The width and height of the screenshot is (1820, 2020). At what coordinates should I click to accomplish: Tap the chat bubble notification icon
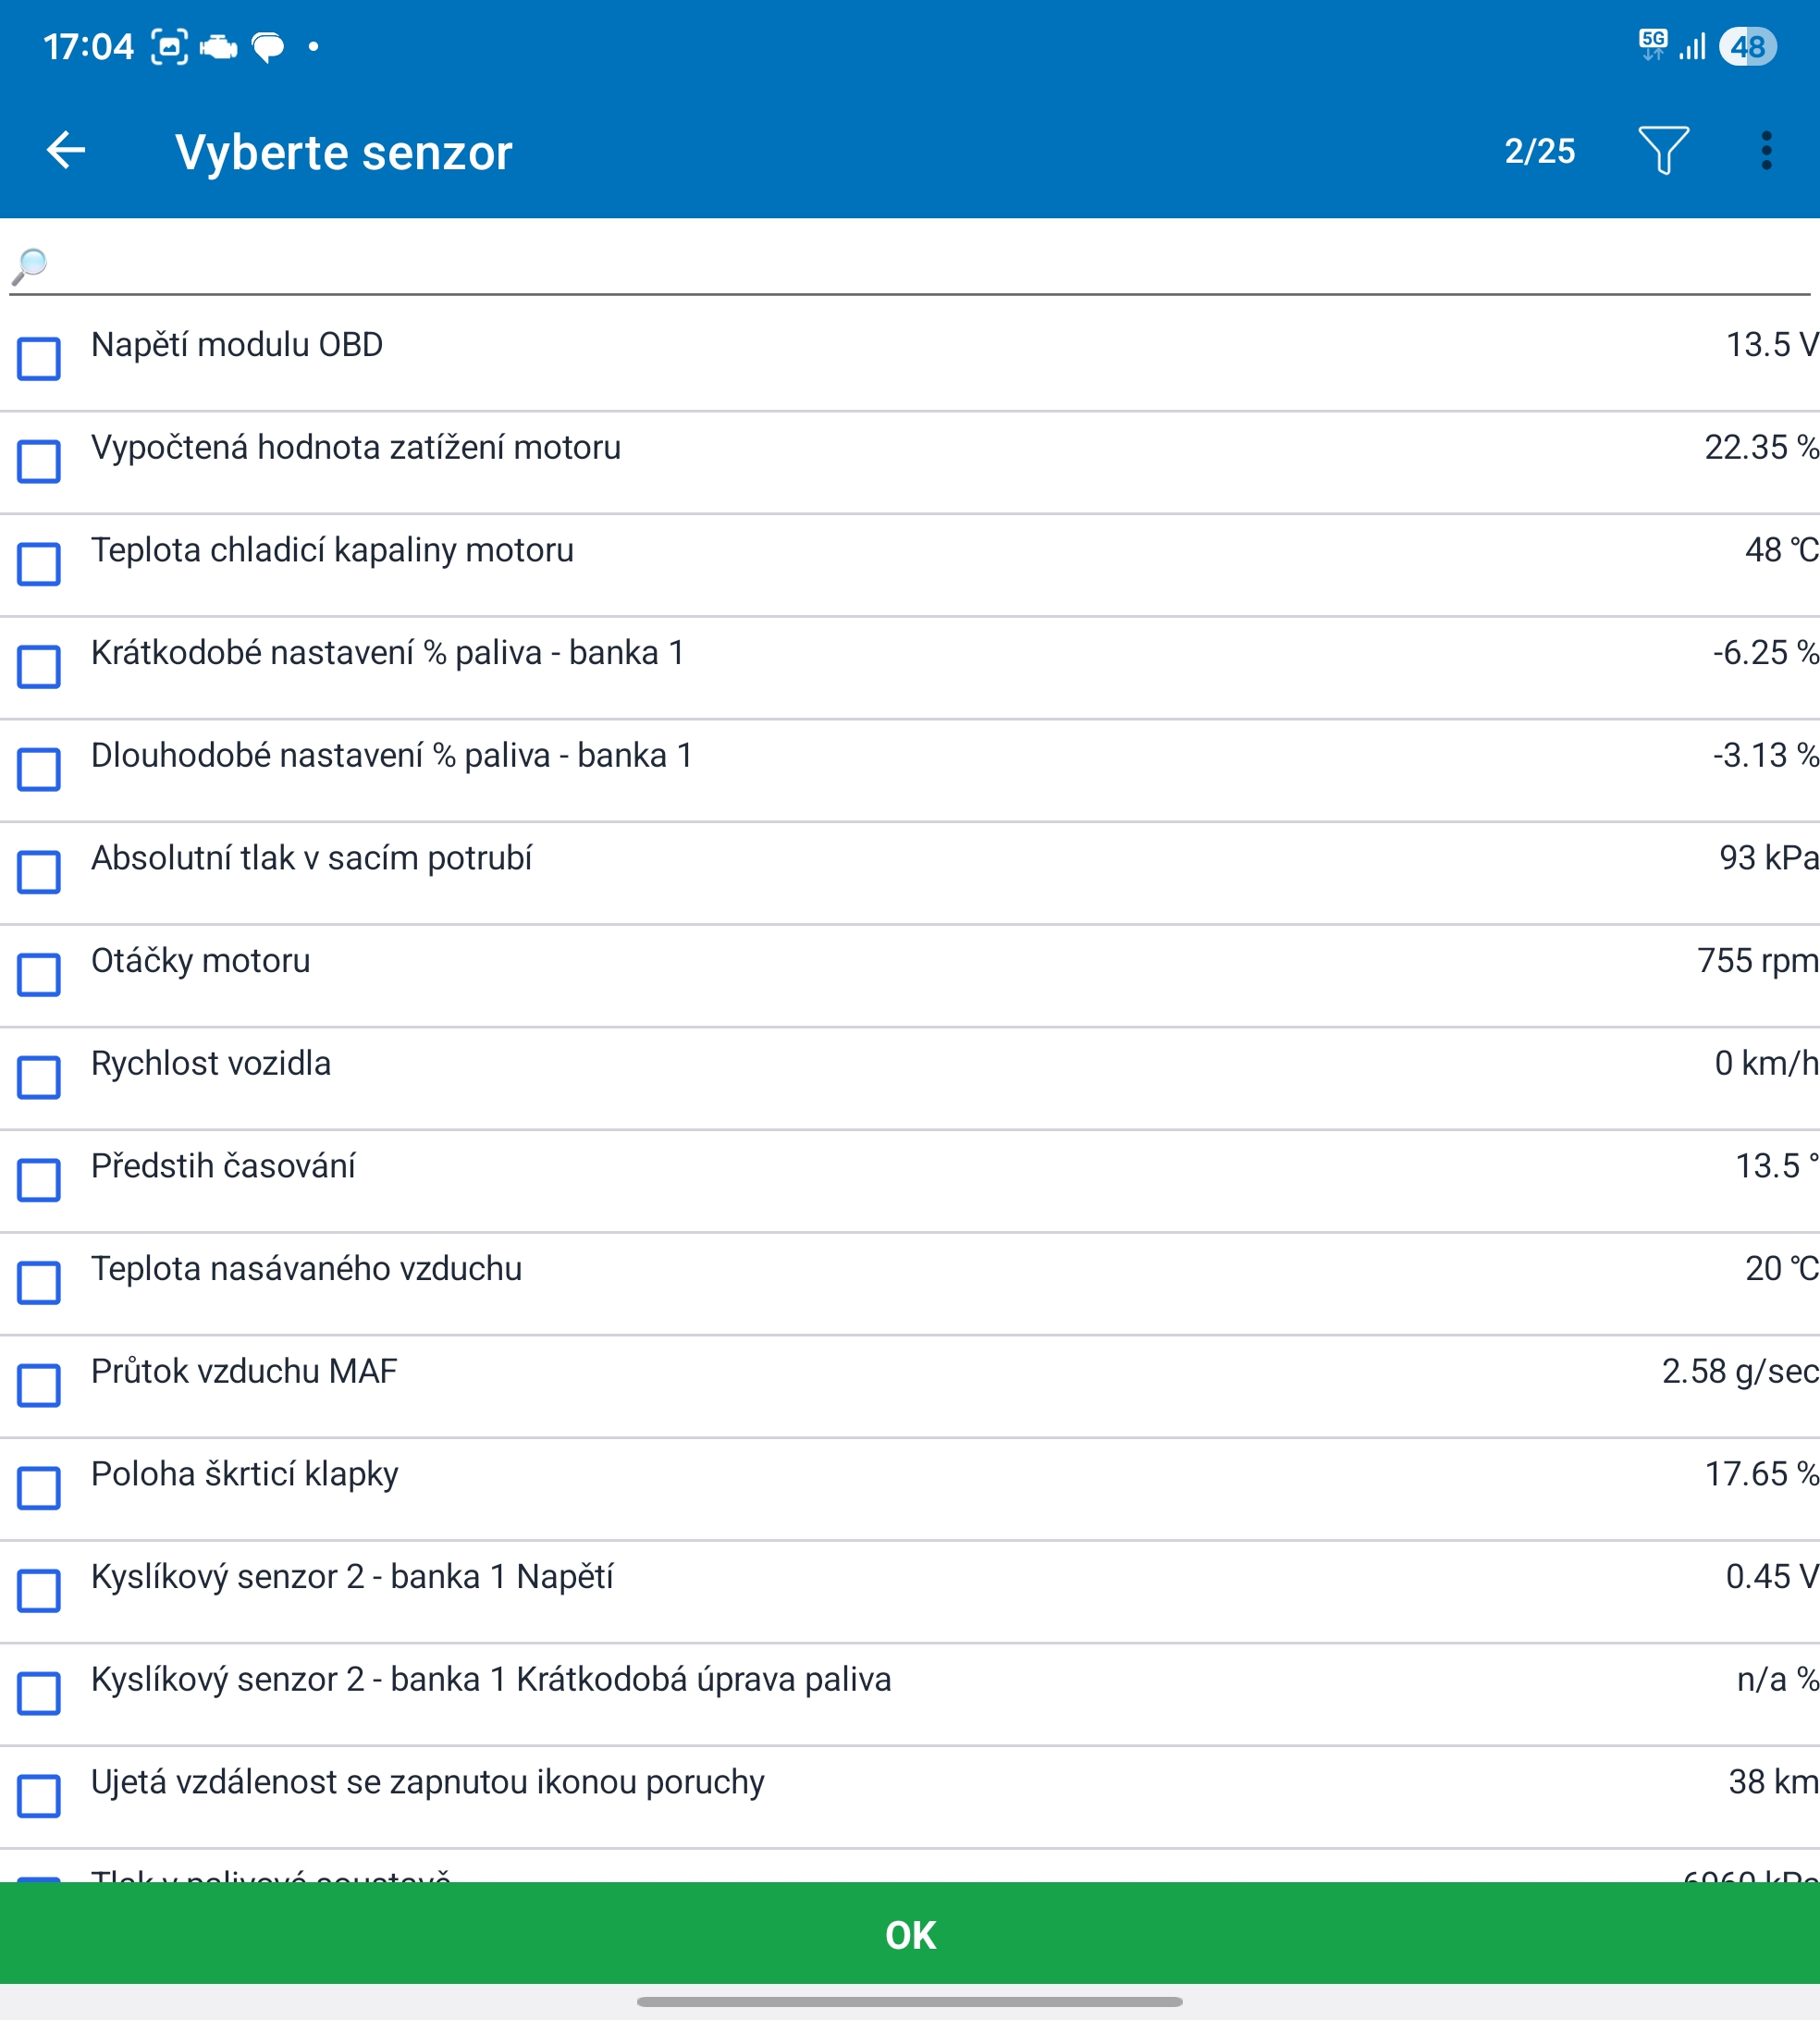[x=268, y=47]
